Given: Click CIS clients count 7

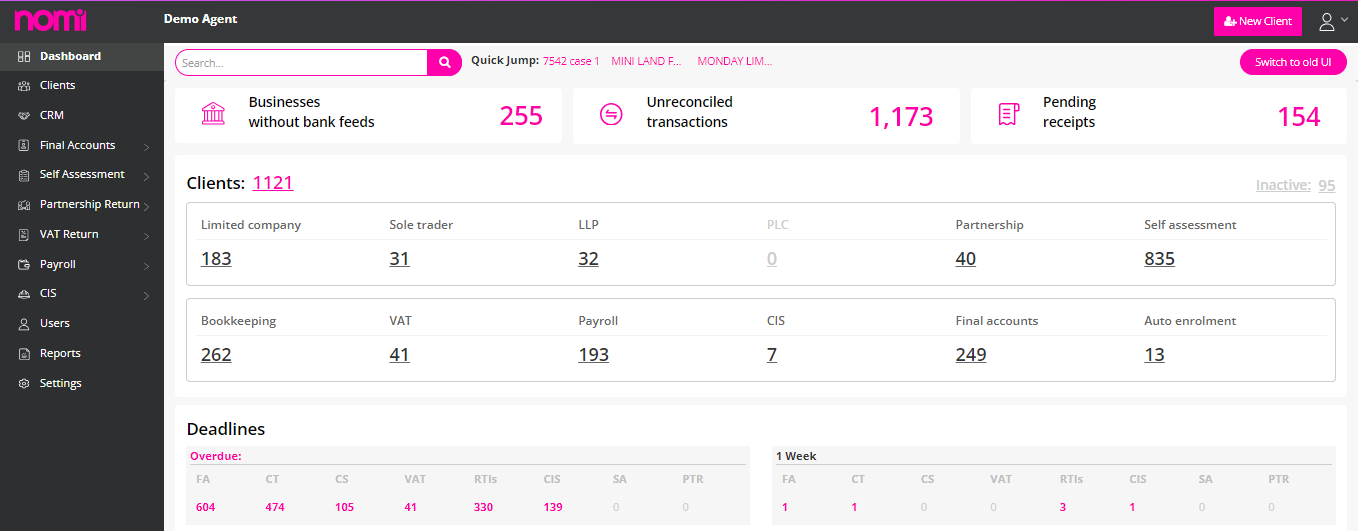Looking at the screenshot, I should click(x=772, y=355).
